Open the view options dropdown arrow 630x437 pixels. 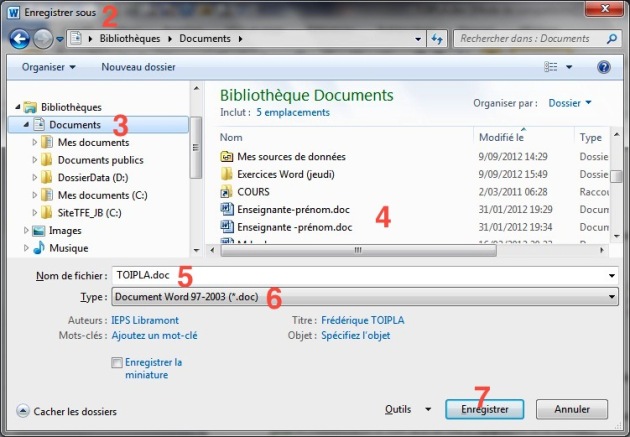tap(569, 67)
